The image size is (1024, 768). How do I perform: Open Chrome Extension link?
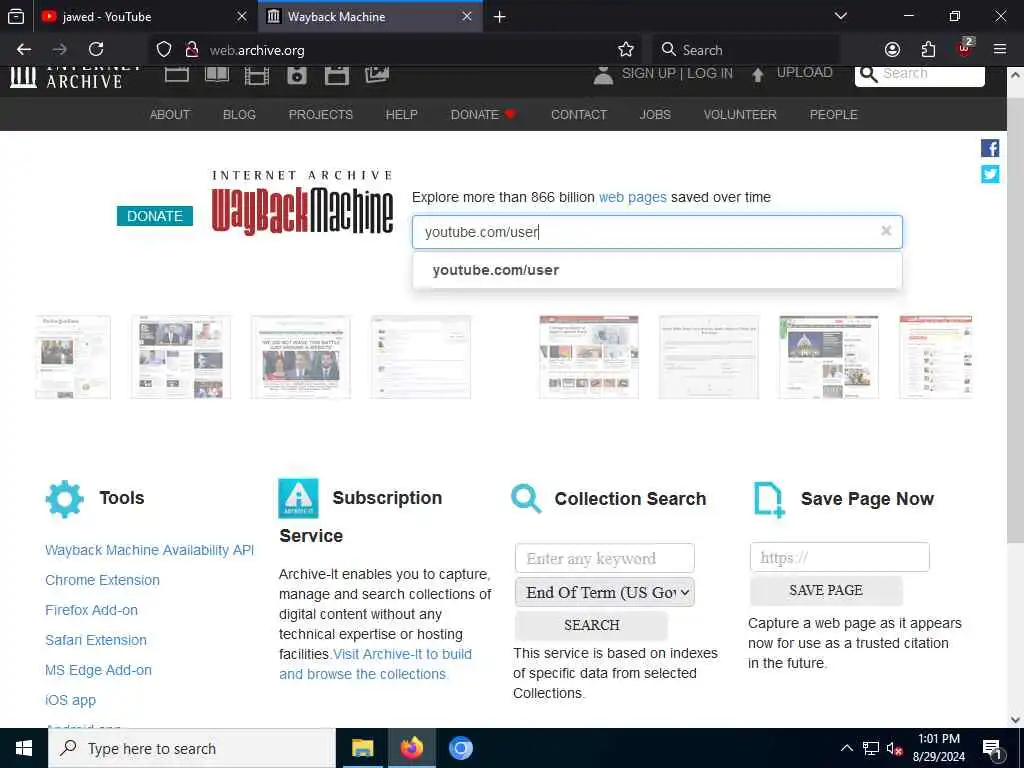click(x=103, y=581)
